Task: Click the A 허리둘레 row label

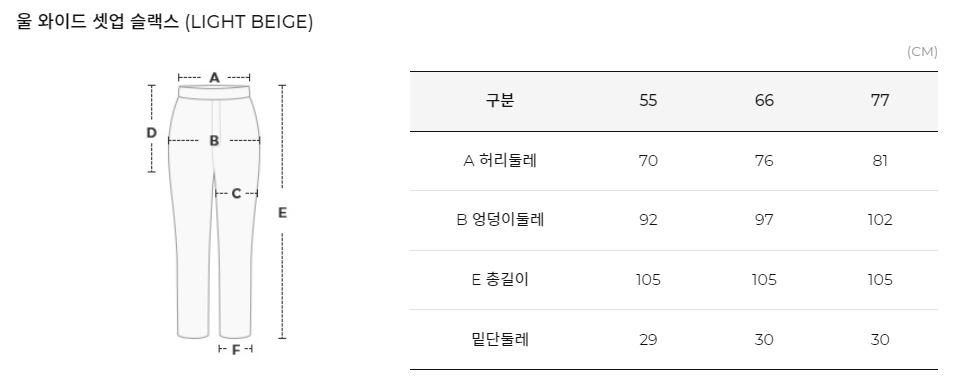Action: pos(500,161)
